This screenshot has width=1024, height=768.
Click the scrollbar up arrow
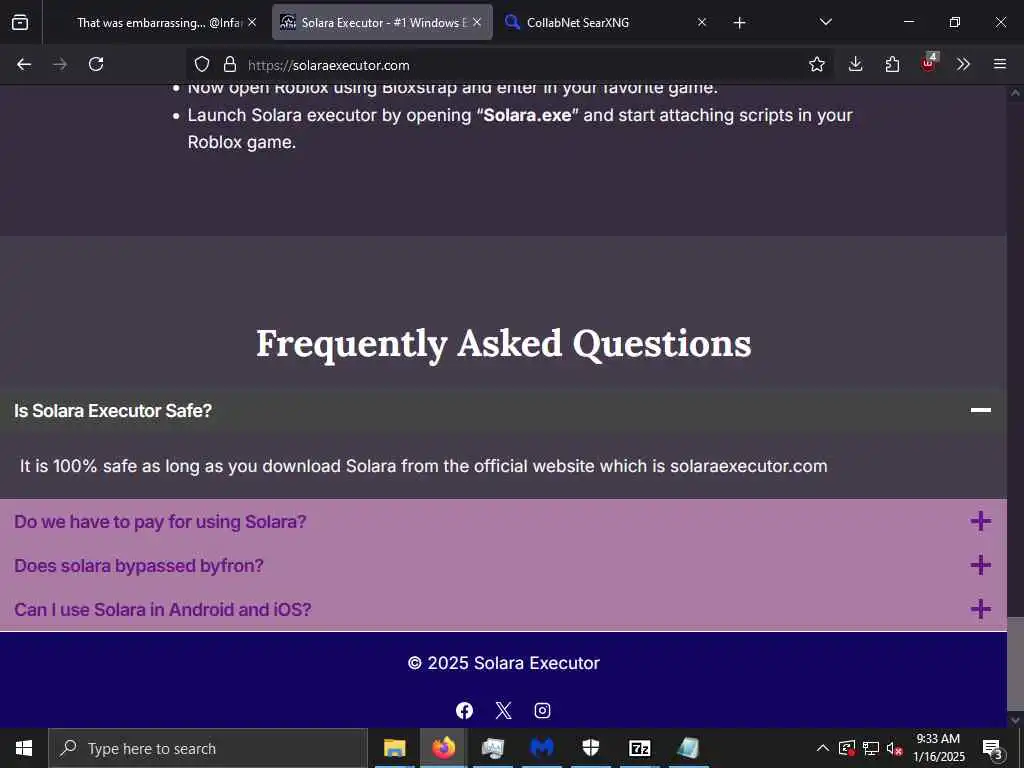(x=1015, y=93)
